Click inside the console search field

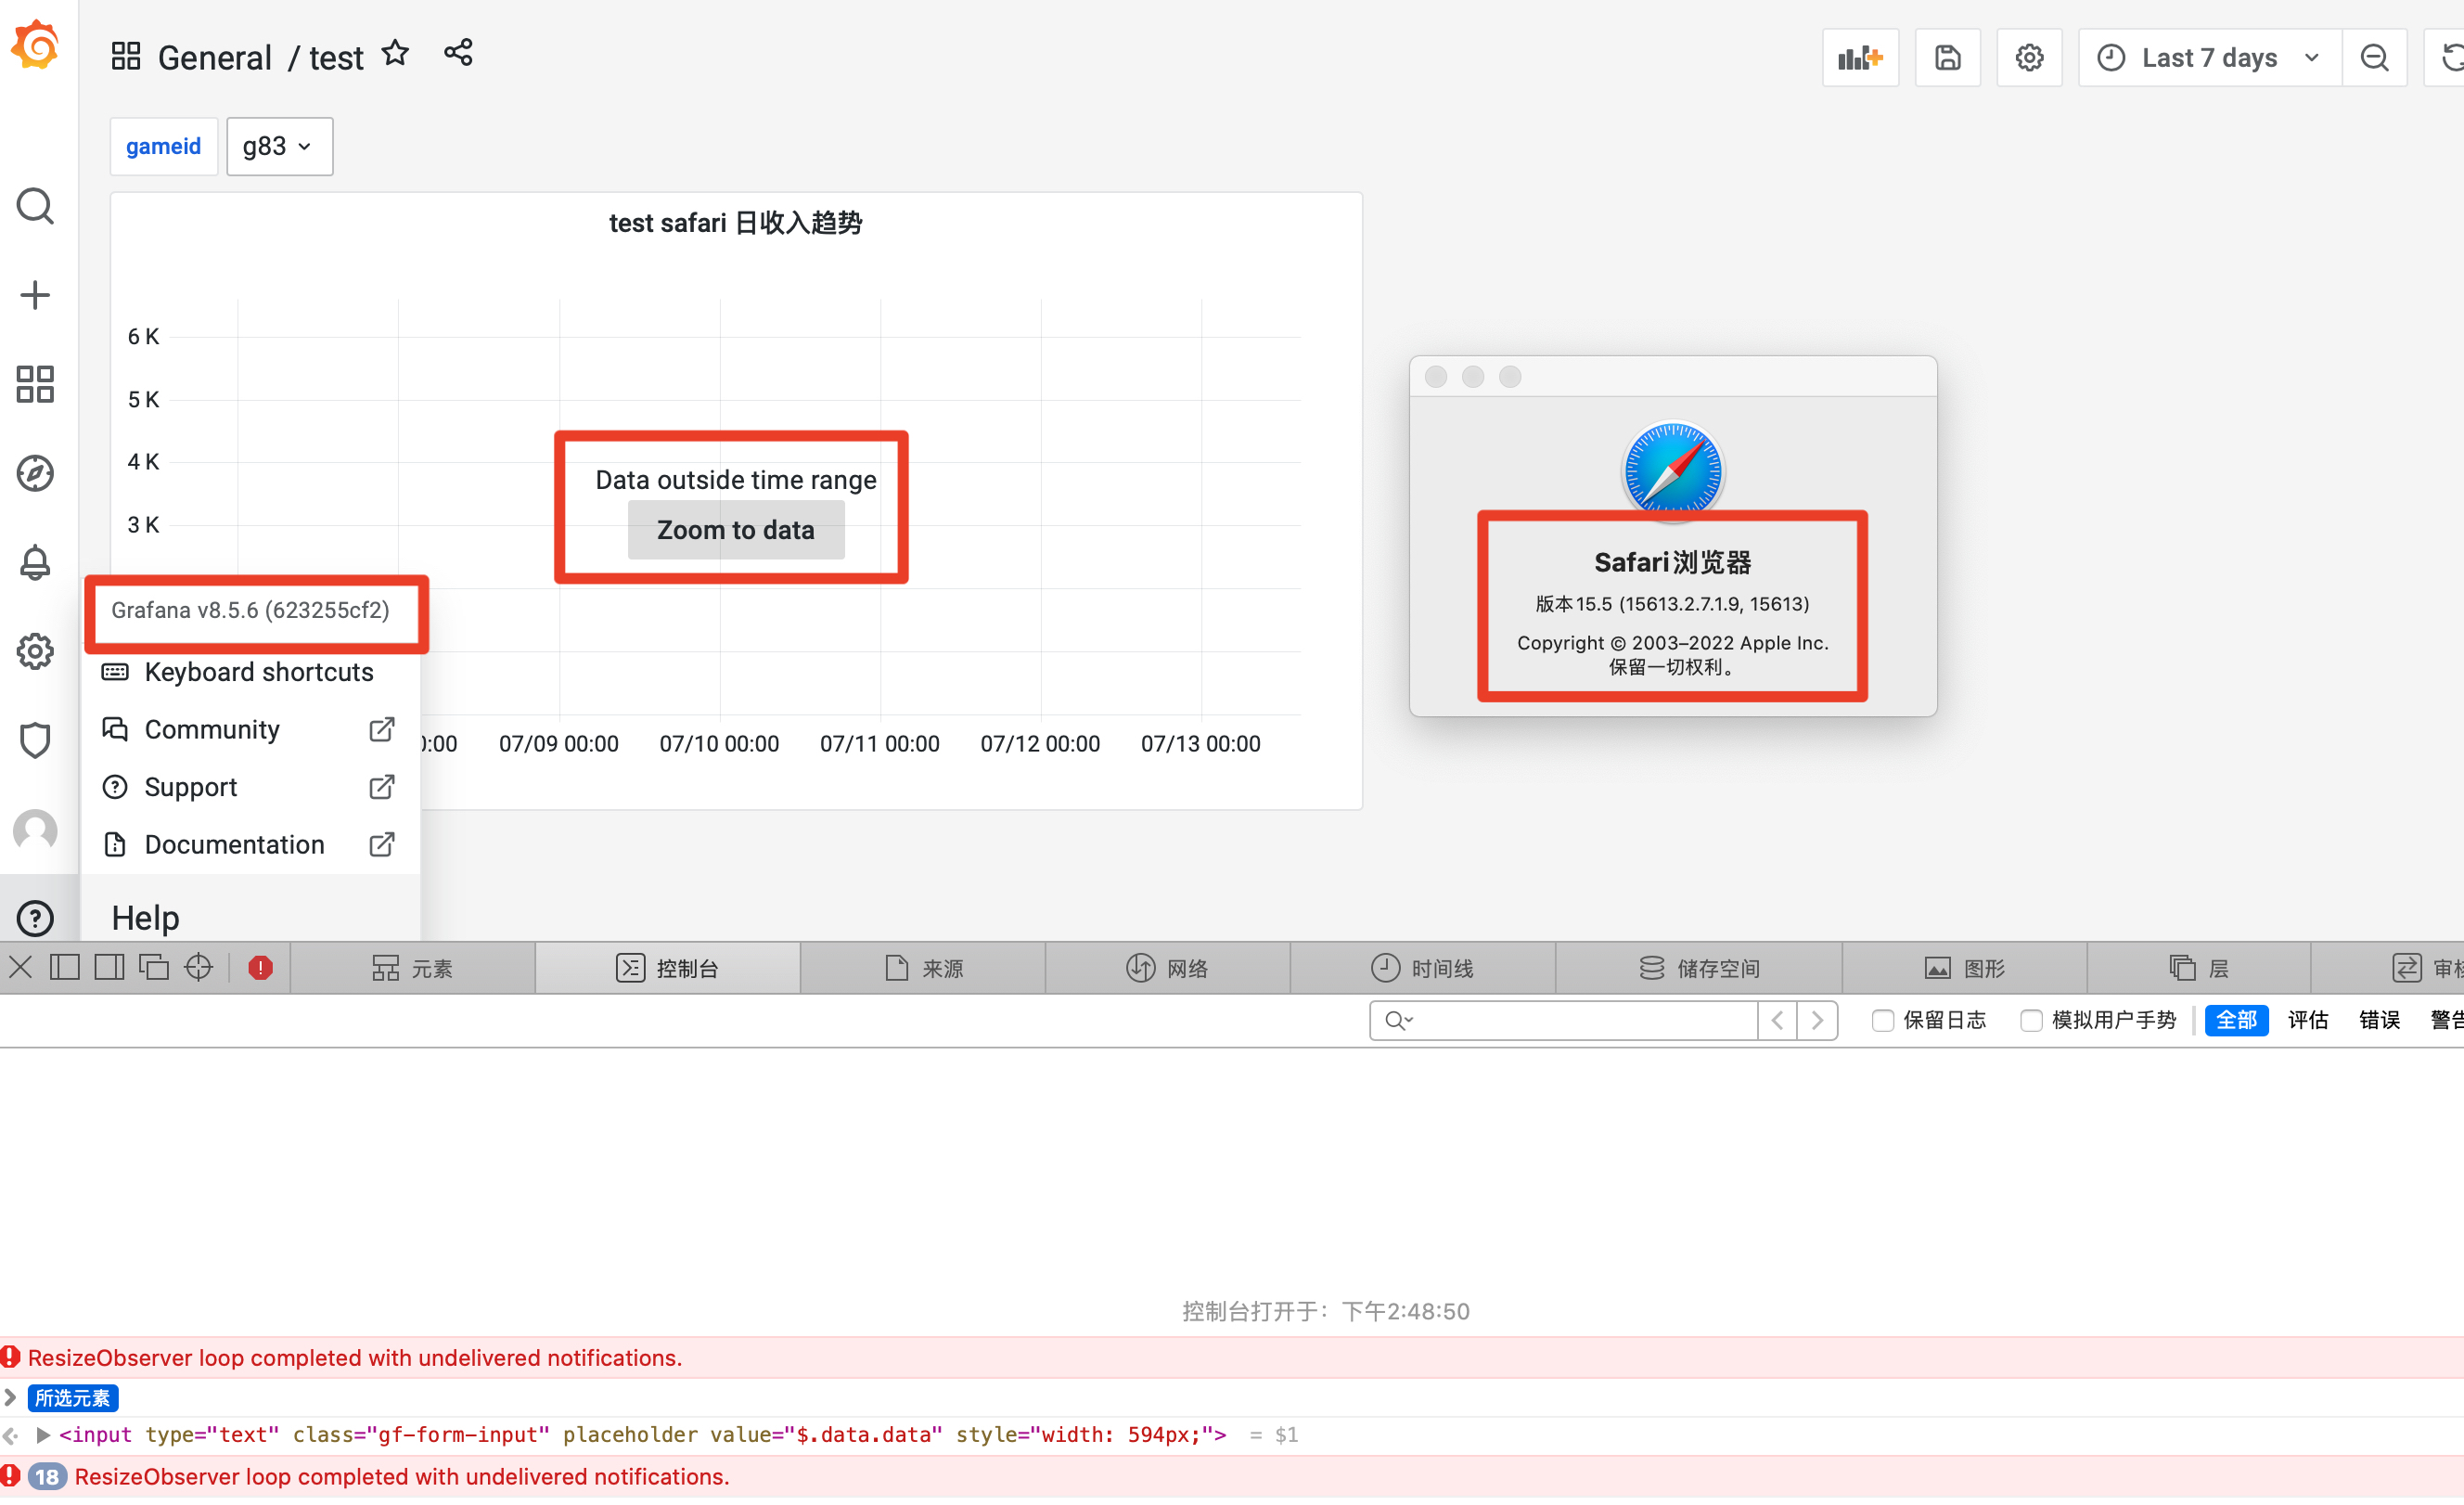tap(1570, 1020)
